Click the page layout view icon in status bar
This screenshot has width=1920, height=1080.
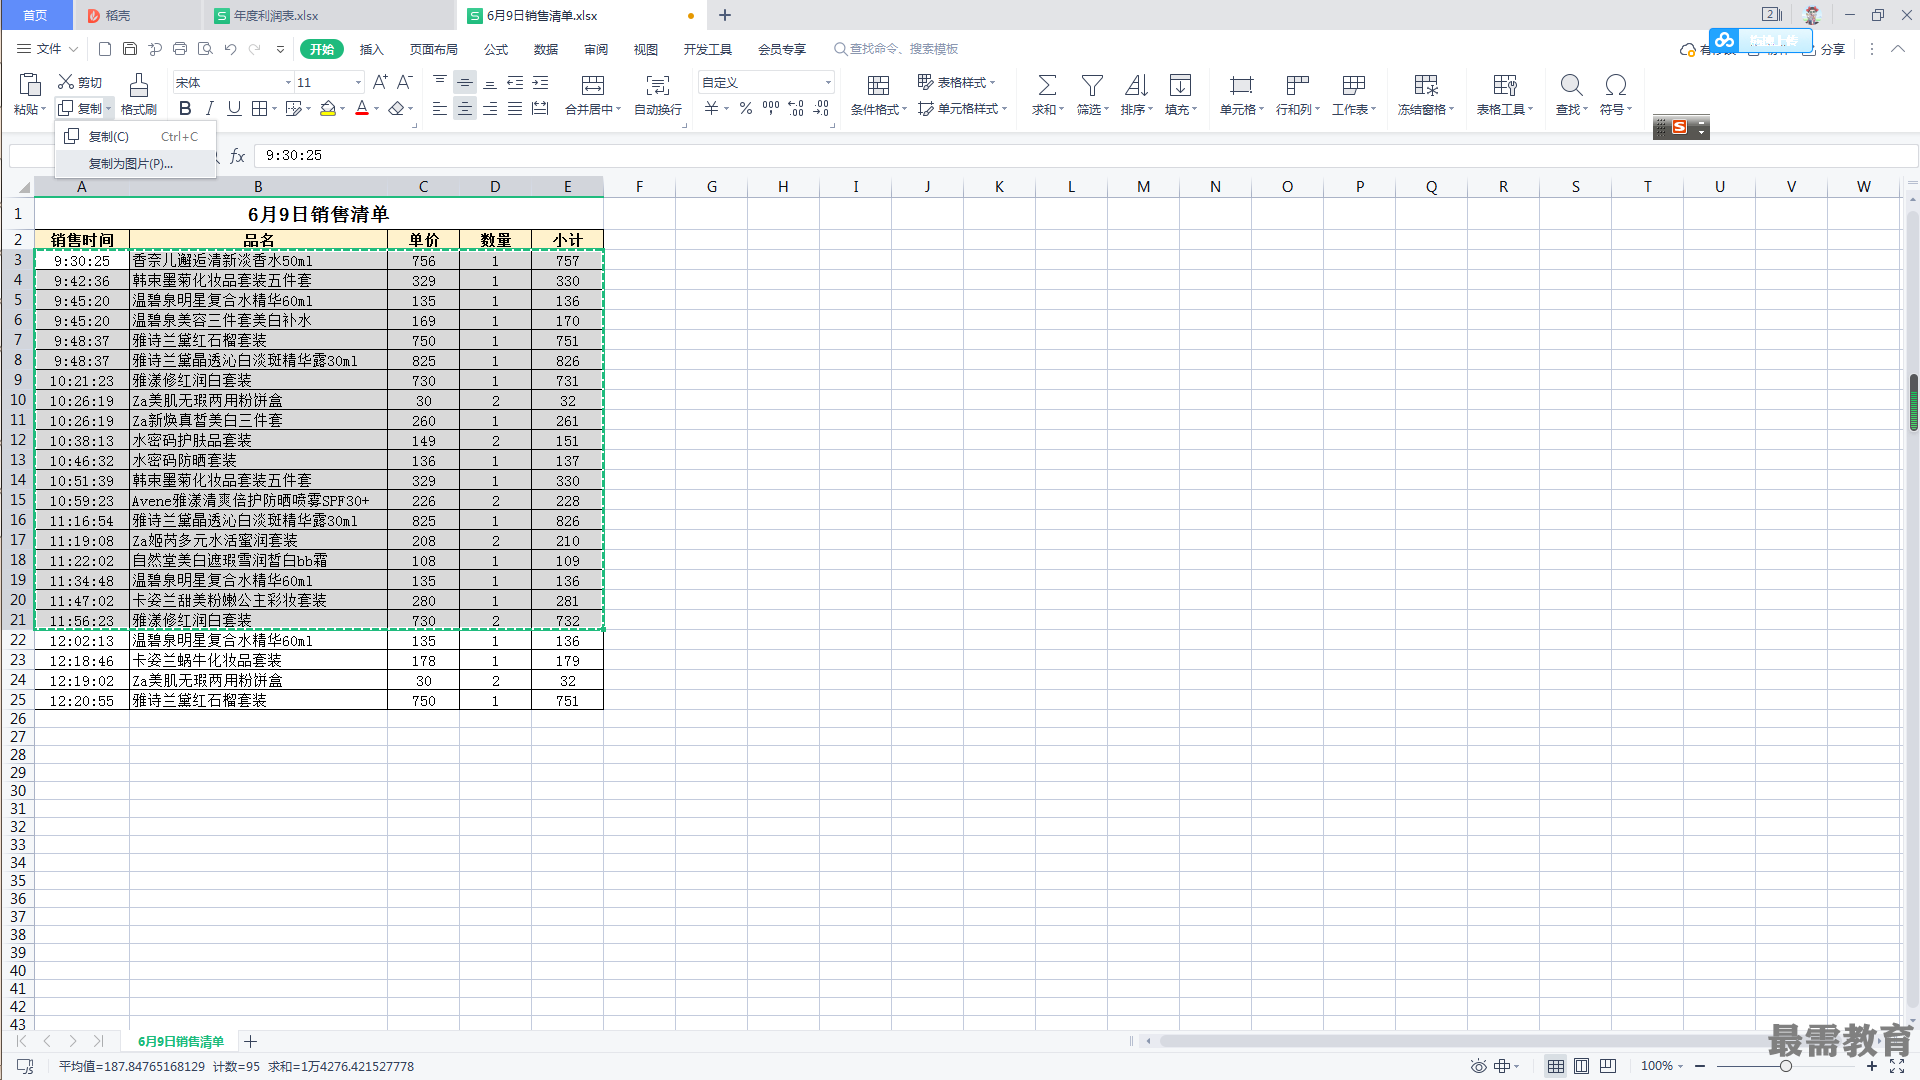pos(1581,1066)
